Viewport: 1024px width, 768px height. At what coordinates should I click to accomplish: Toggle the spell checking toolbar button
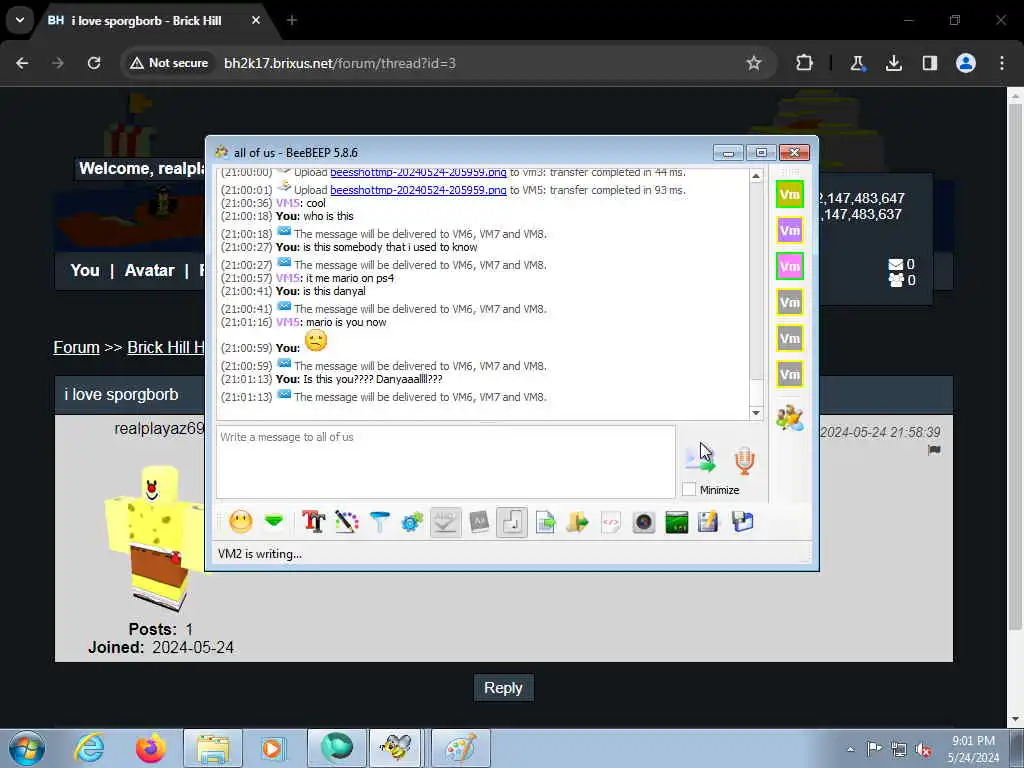tap(445, 522)
